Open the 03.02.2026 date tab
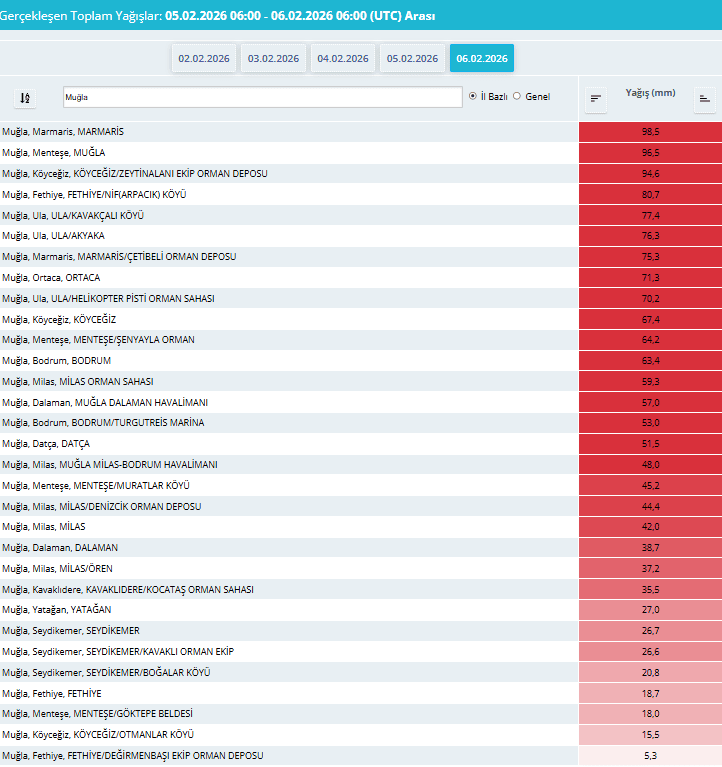722x767 pixels. pyautogui.click(x=274, y=59)
